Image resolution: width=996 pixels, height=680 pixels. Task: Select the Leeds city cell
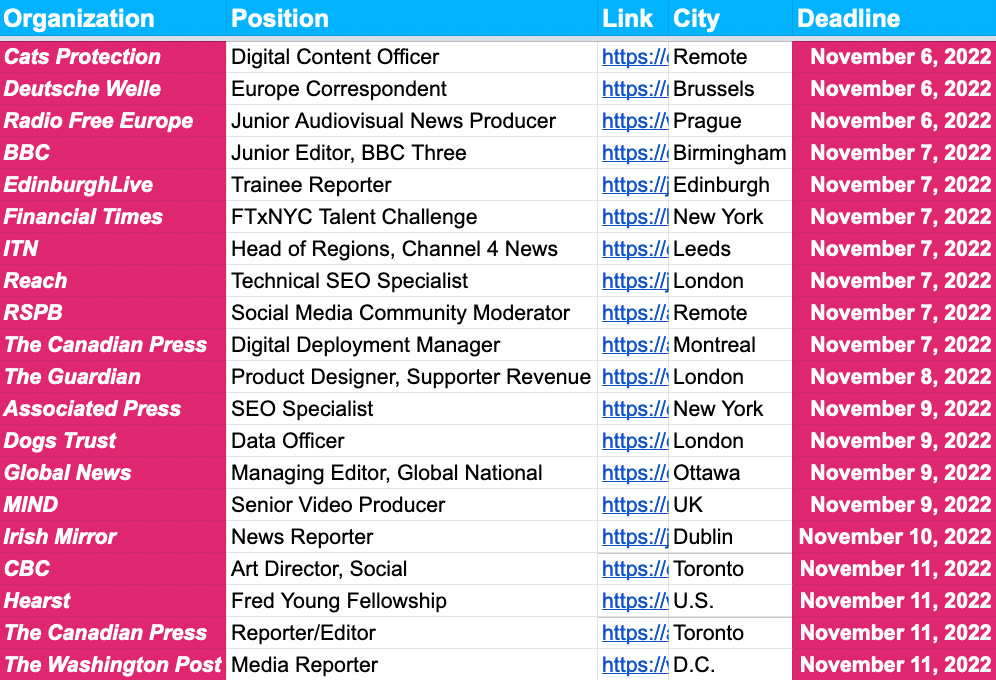730,249
